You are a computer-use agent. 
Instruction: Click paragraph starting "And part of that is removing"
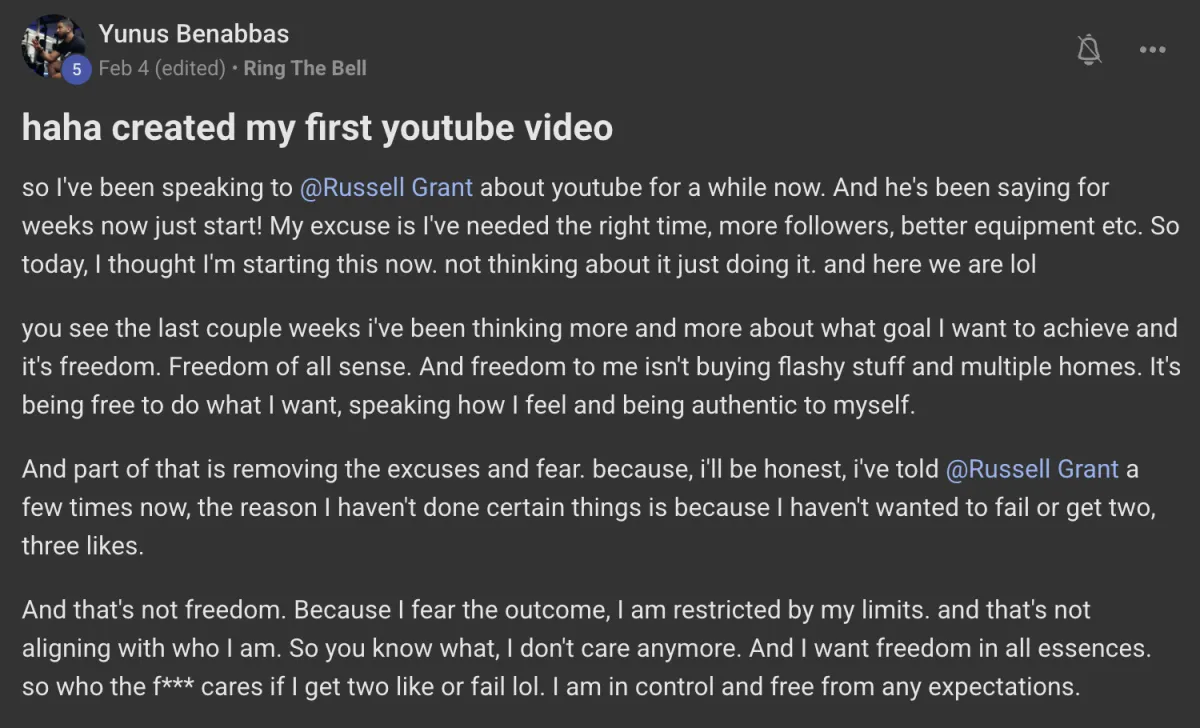point(590,506)
